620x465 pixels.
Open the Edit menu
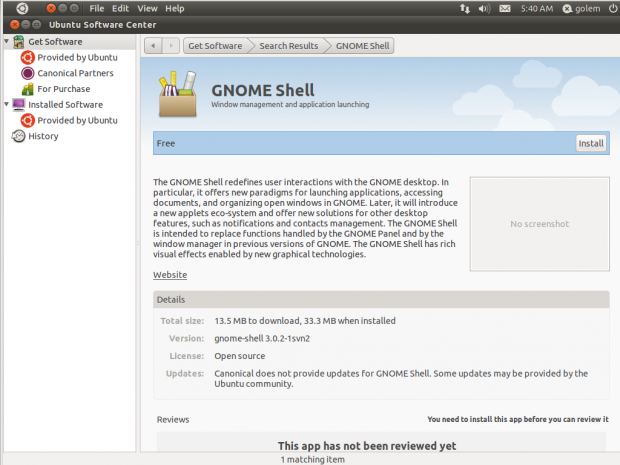(120, 8)
